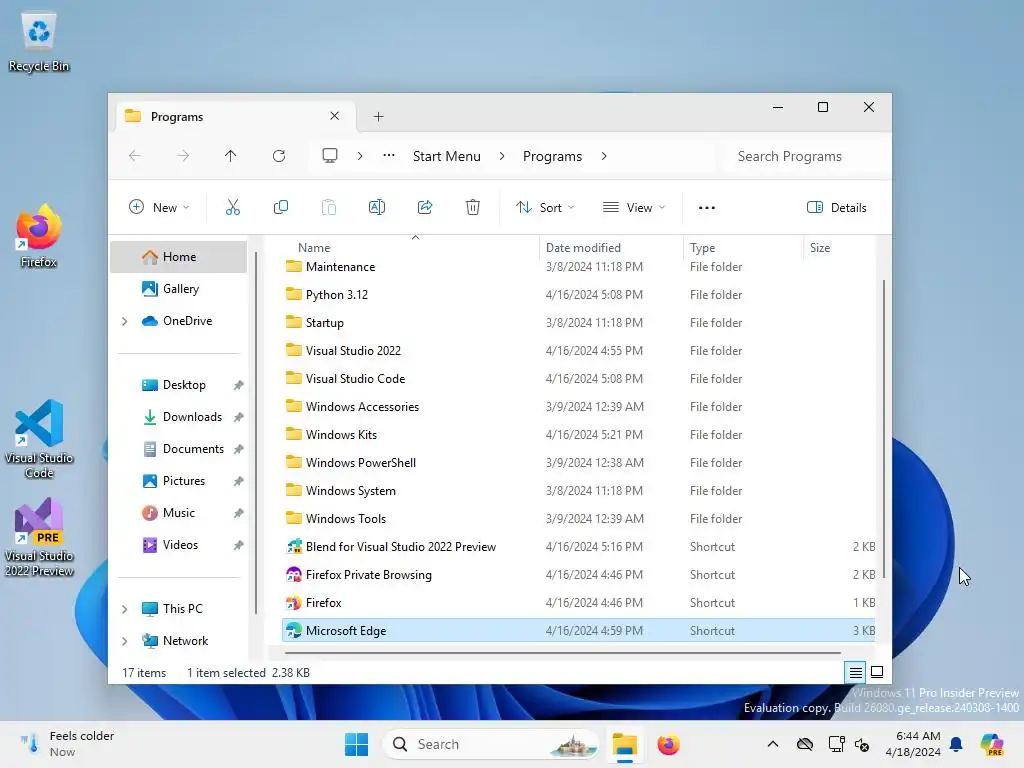Open Pictures in navigation pane
This screenshot has width=1024, height=768.
pyautogui.click(x=184, y=481)
